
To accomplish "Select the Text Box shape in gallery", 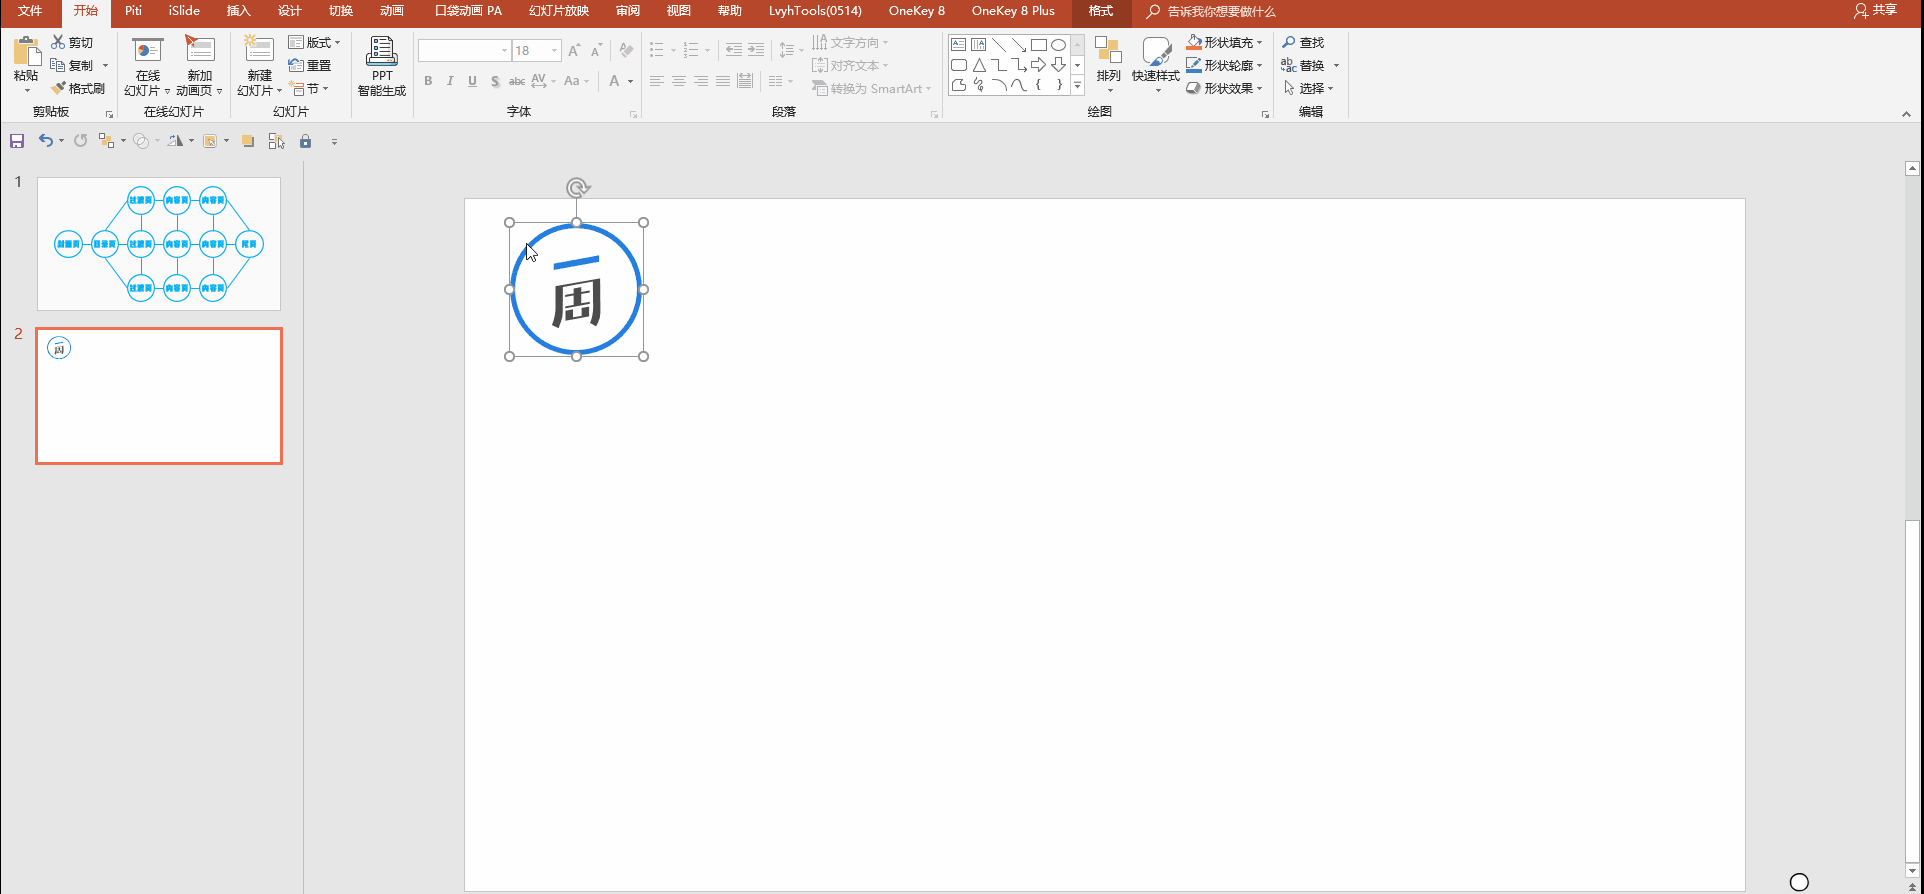I will [x=959, y=45].
